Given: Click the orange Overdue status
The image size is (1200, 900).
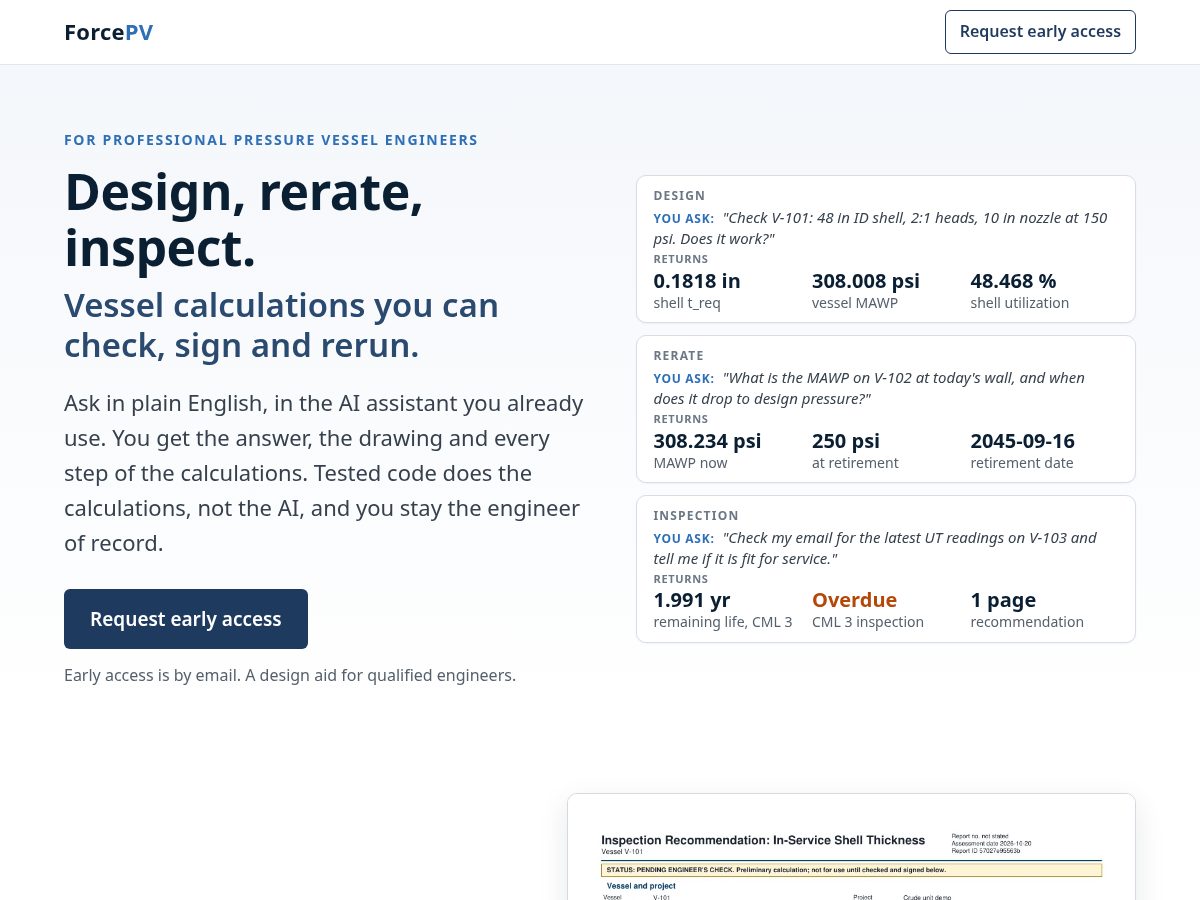Looking at the screenshot, I should [x=854, y=600].
